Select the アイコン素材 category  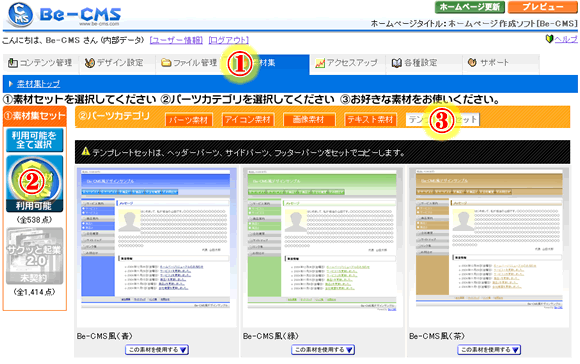[248, 120]
